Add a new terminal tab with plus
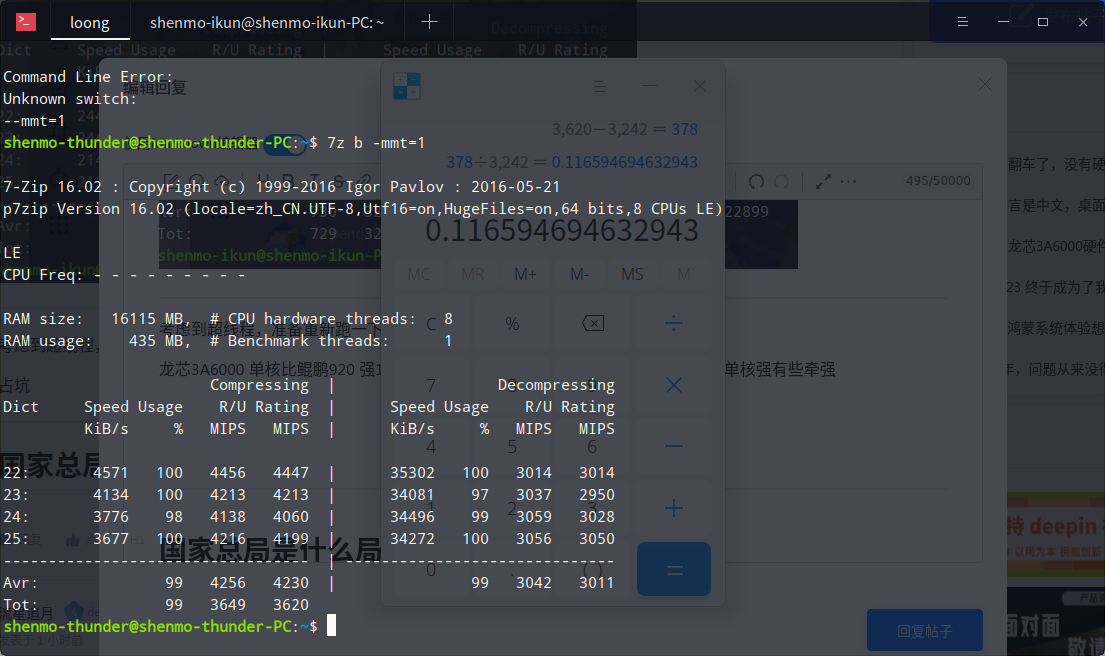 pyautogui.click(x=429, y=22)
